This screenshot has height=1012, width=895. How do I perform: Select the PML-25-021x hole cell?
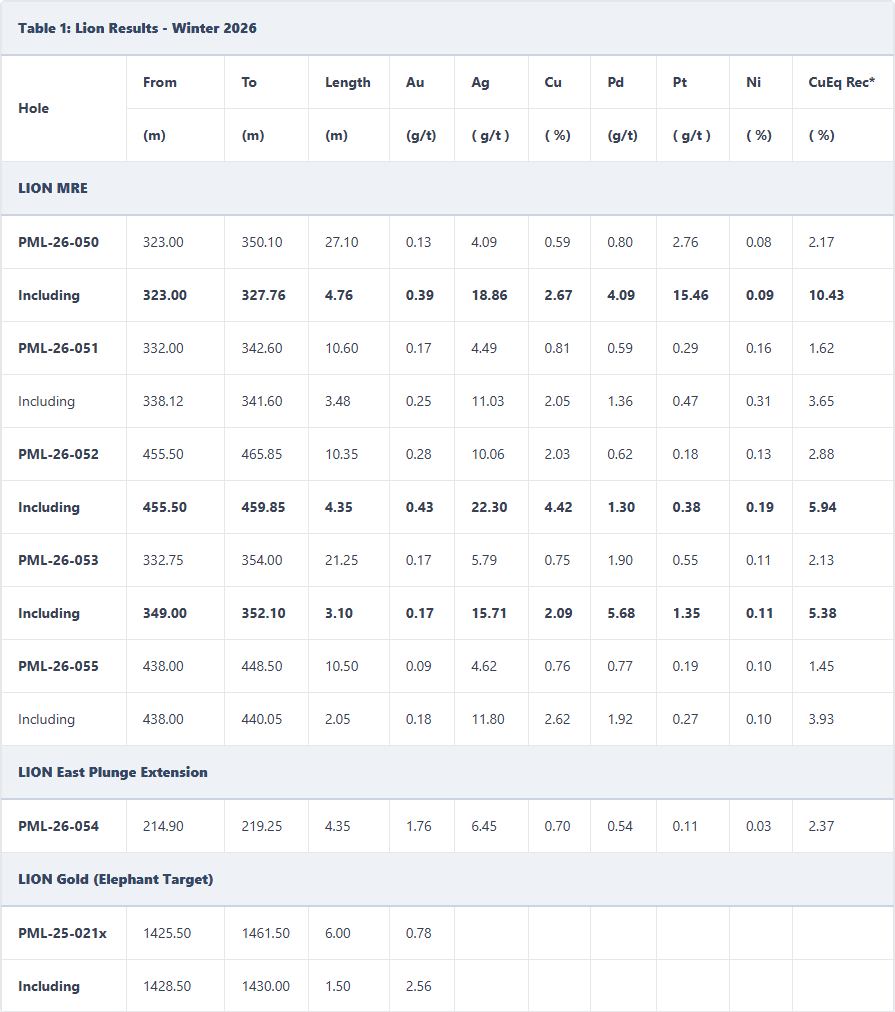click(x=62, y=933)
